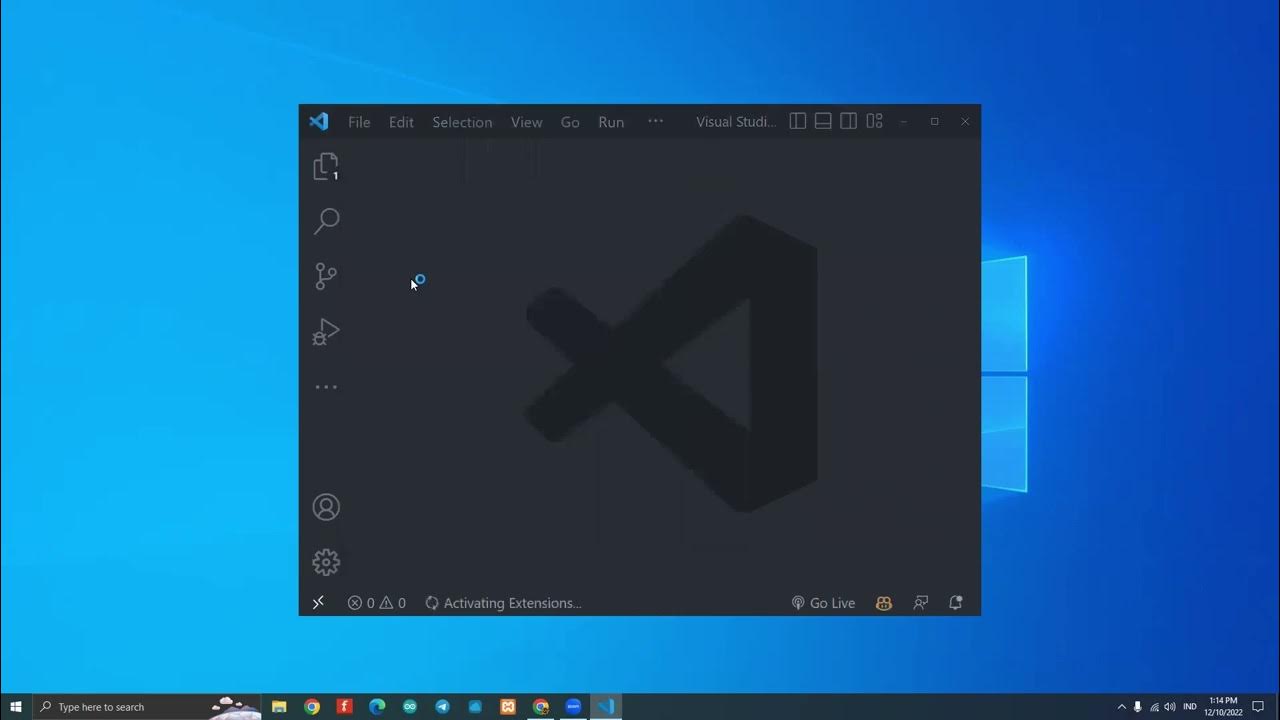Click the Activating Extensions status entry

[x=503, y=603]
